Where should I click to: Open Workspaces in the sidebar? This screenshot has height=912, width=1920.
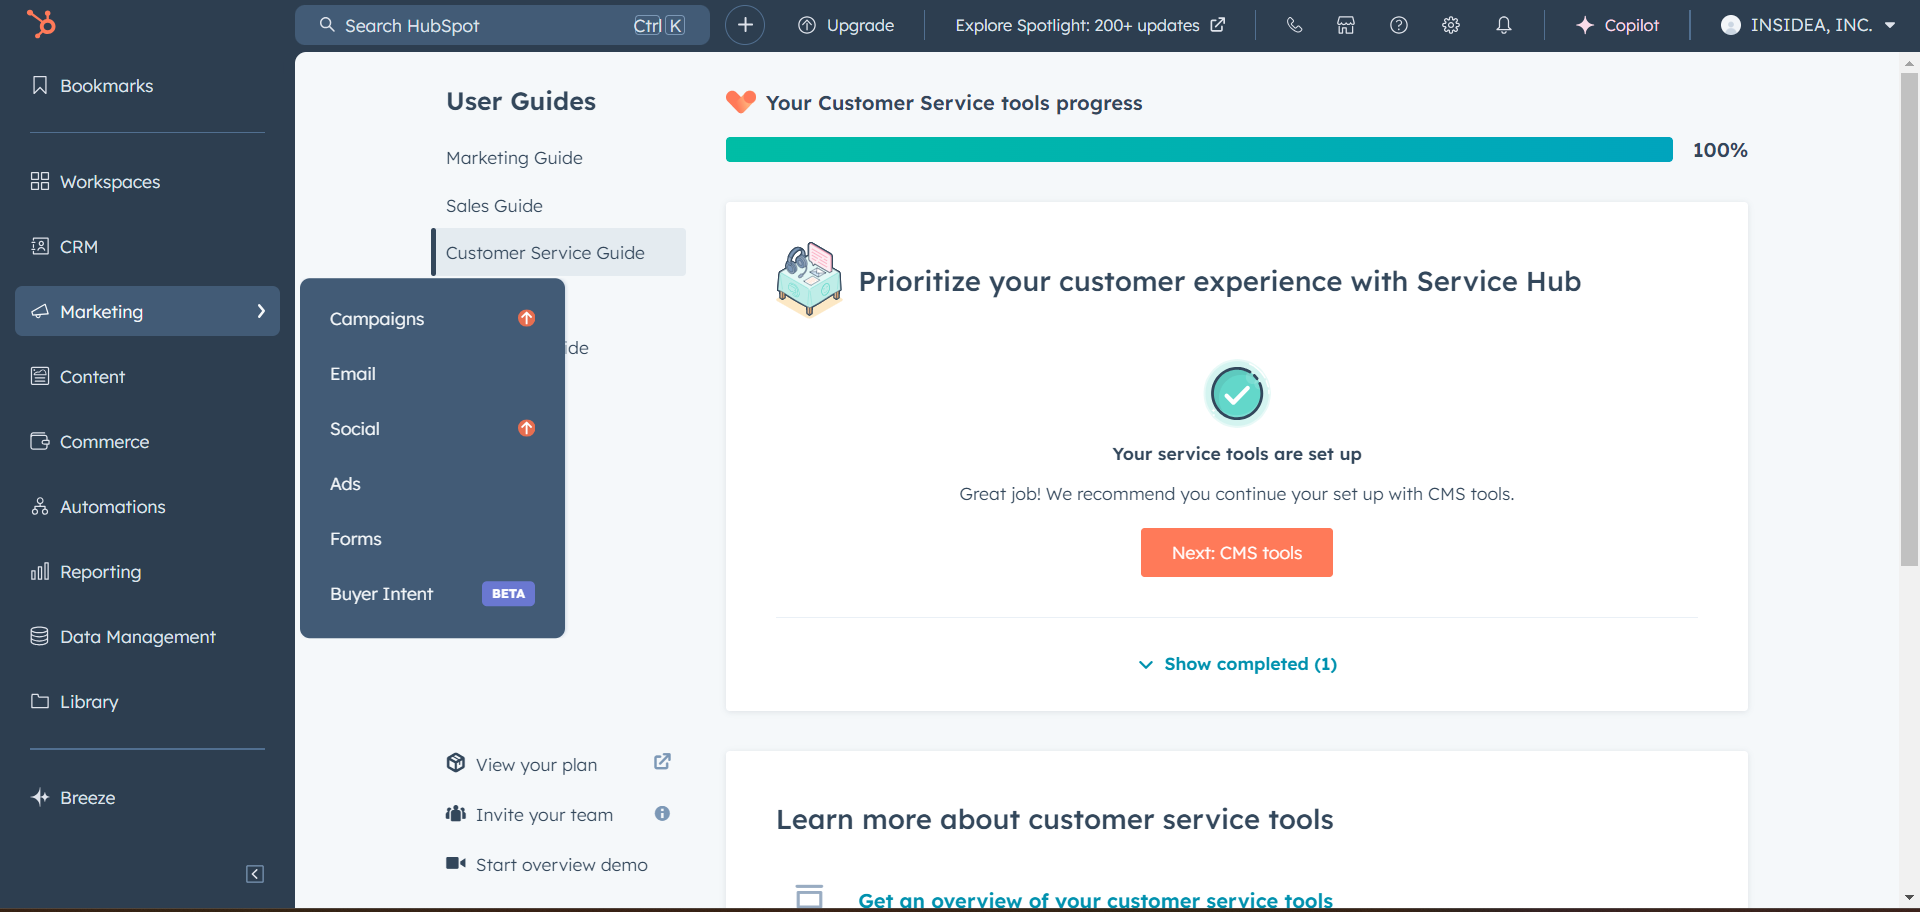pyautogui.click(x=96, y=182)
